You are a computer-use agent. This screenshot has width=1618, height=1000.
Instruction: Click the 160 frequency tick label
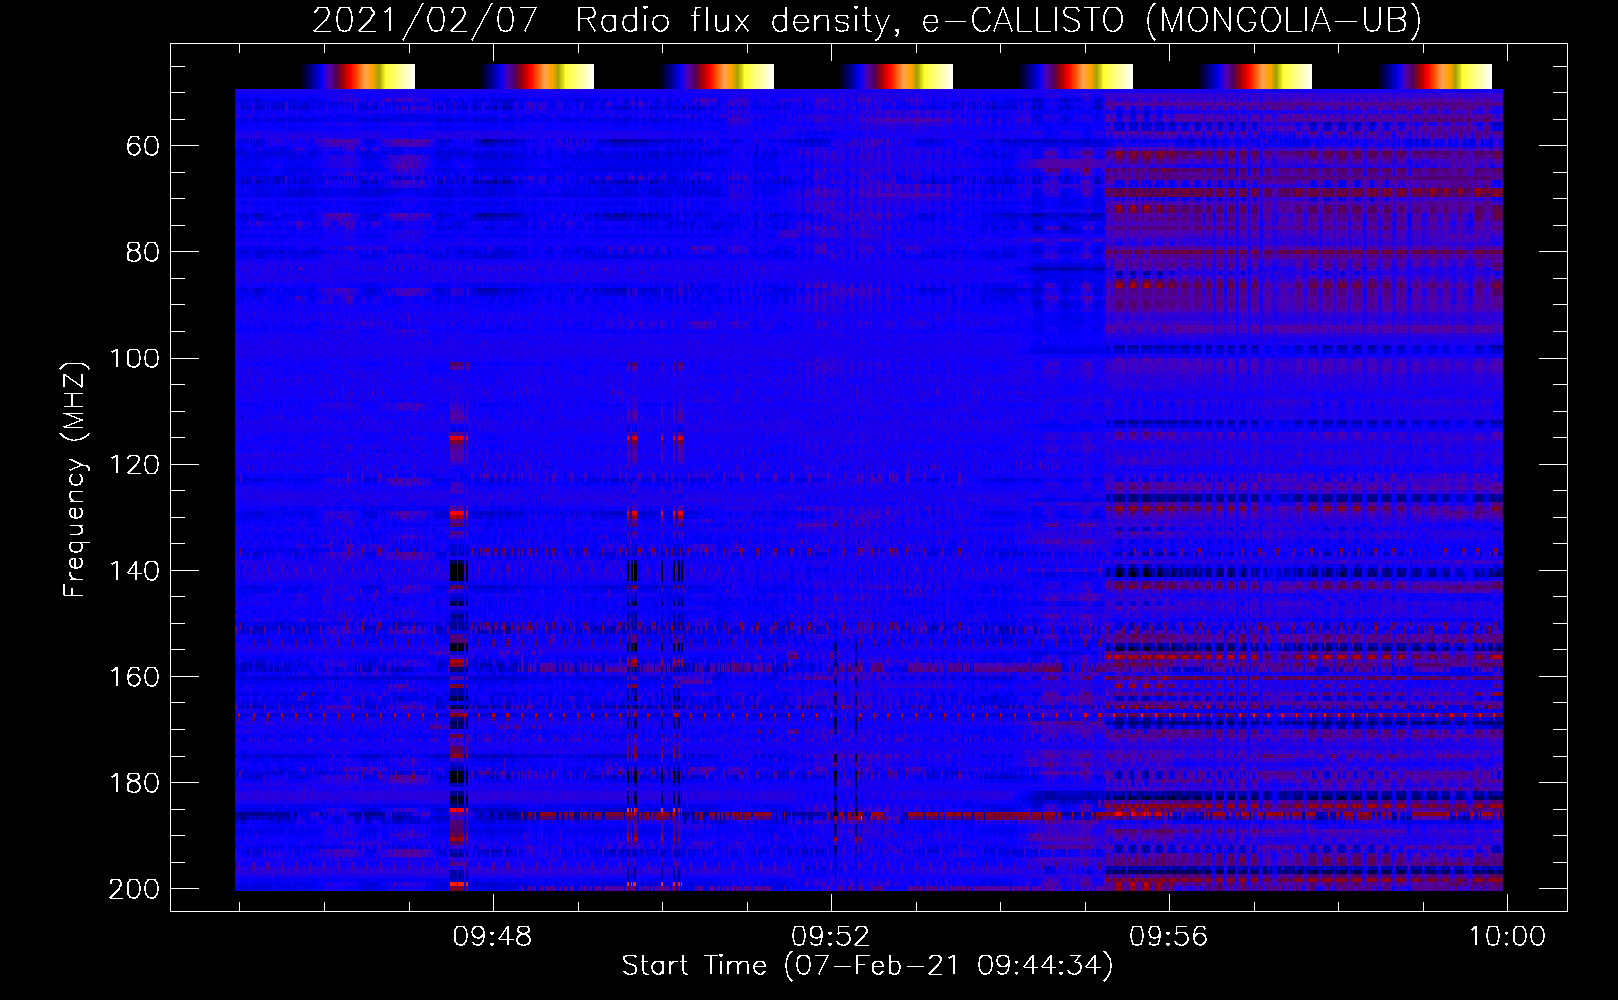(x=135, y=677)
